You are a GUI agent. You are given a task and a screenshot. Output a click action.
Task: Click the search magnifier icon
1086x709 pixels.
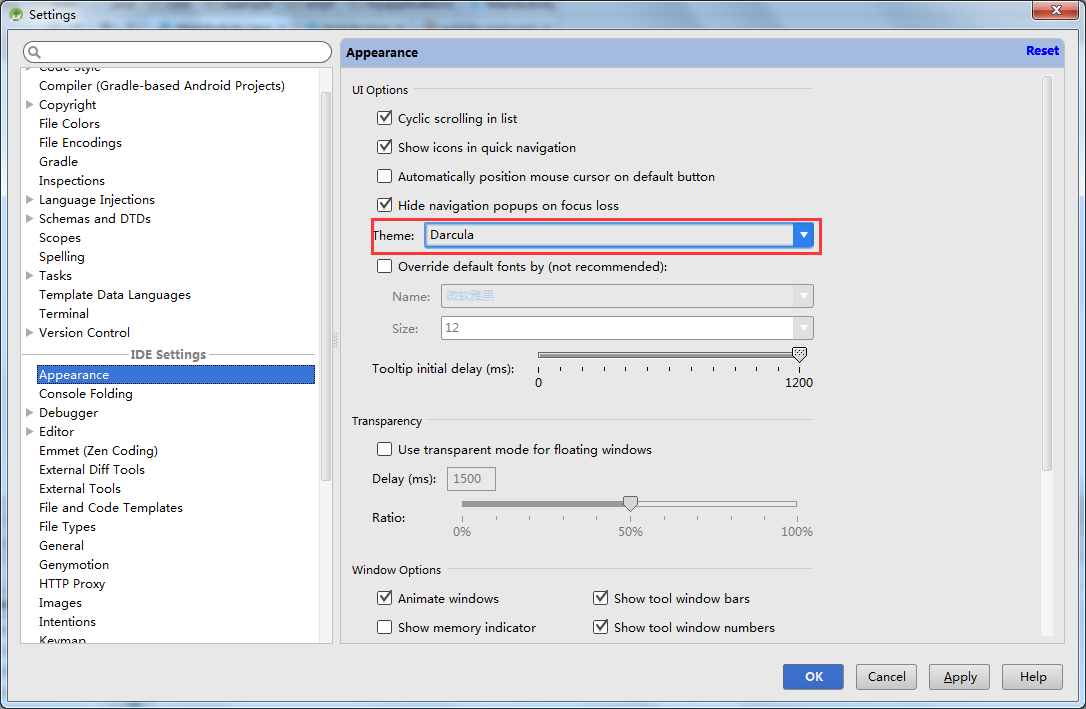(35, 52)
